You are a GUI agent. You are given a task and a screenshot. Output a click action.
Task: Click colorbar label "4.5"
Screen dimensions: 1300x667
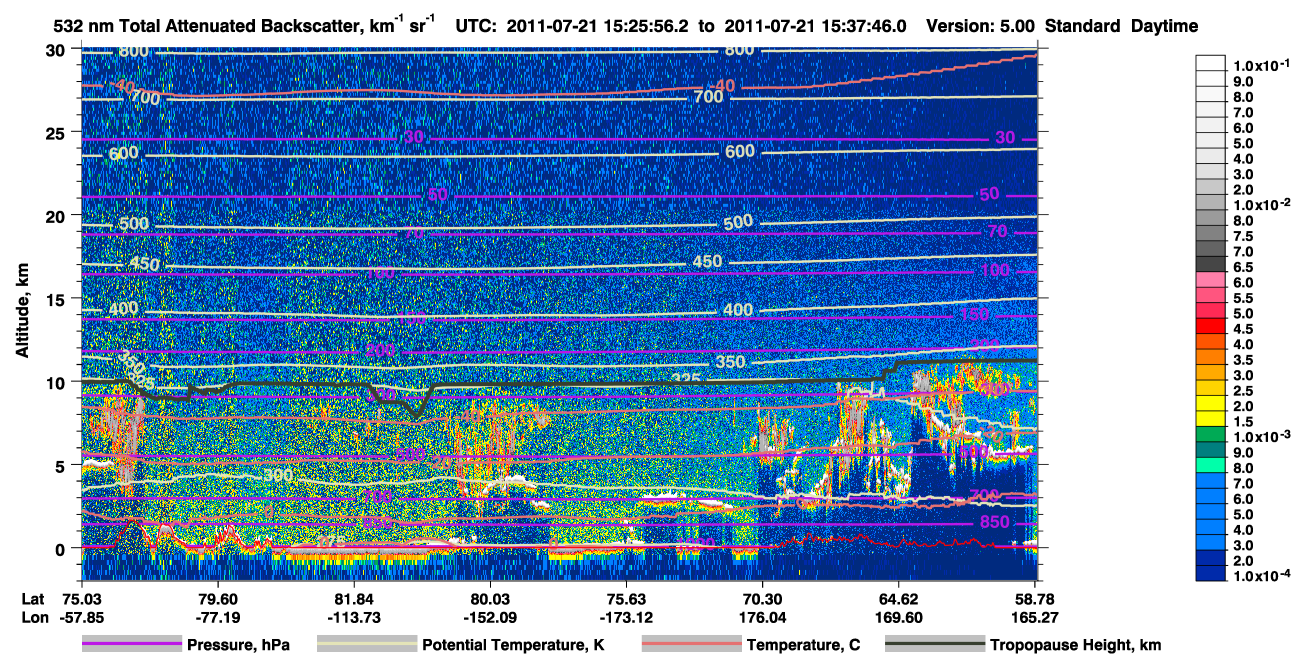coord(1244,329)
